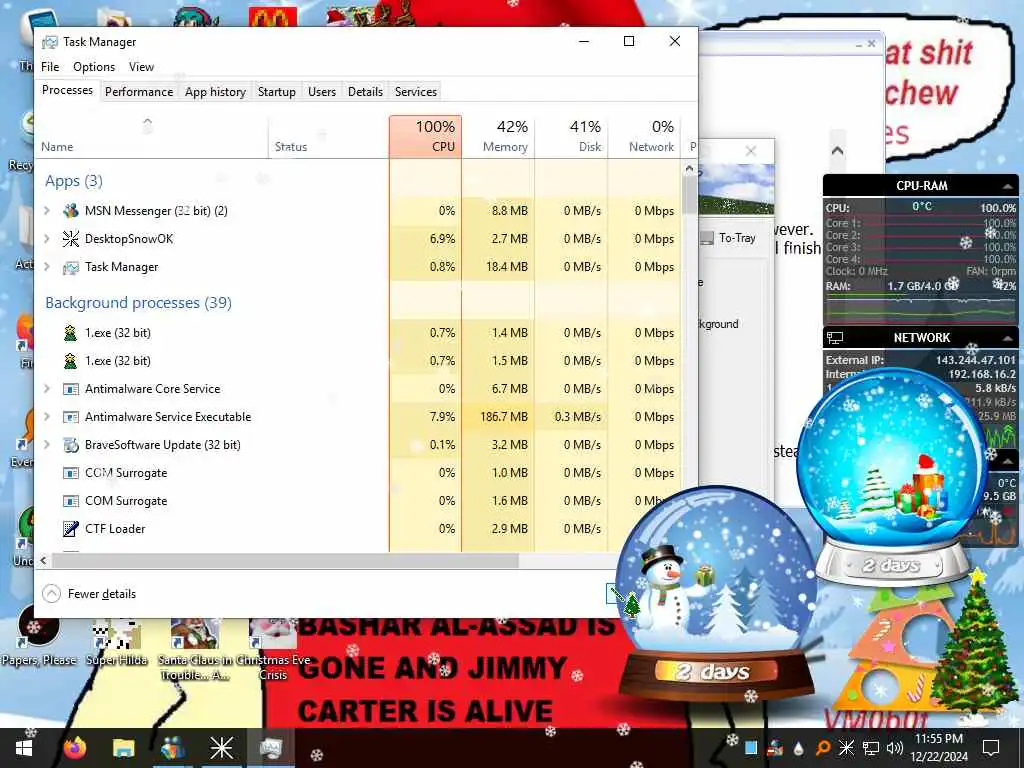The image size is (1024, 768).
Task: Click the network tray icon
Action: tap(871, 748)
